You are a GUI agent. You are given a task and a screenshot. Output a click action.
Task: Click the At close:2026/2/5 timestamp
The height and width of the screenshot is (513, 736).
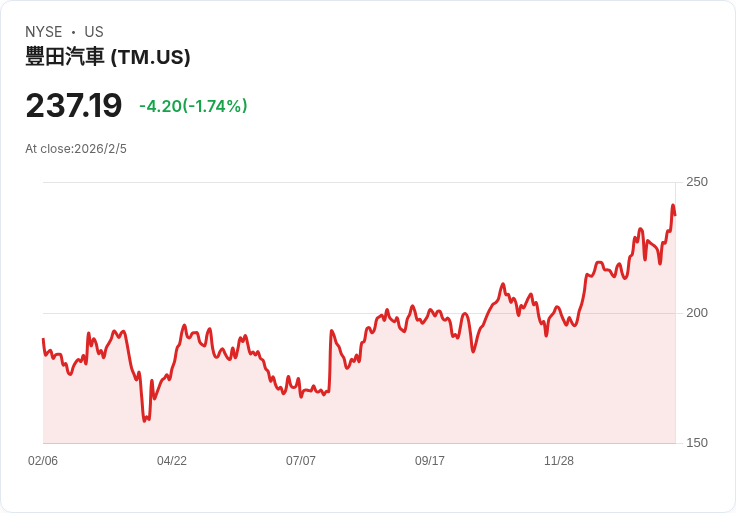click(76, 149)
